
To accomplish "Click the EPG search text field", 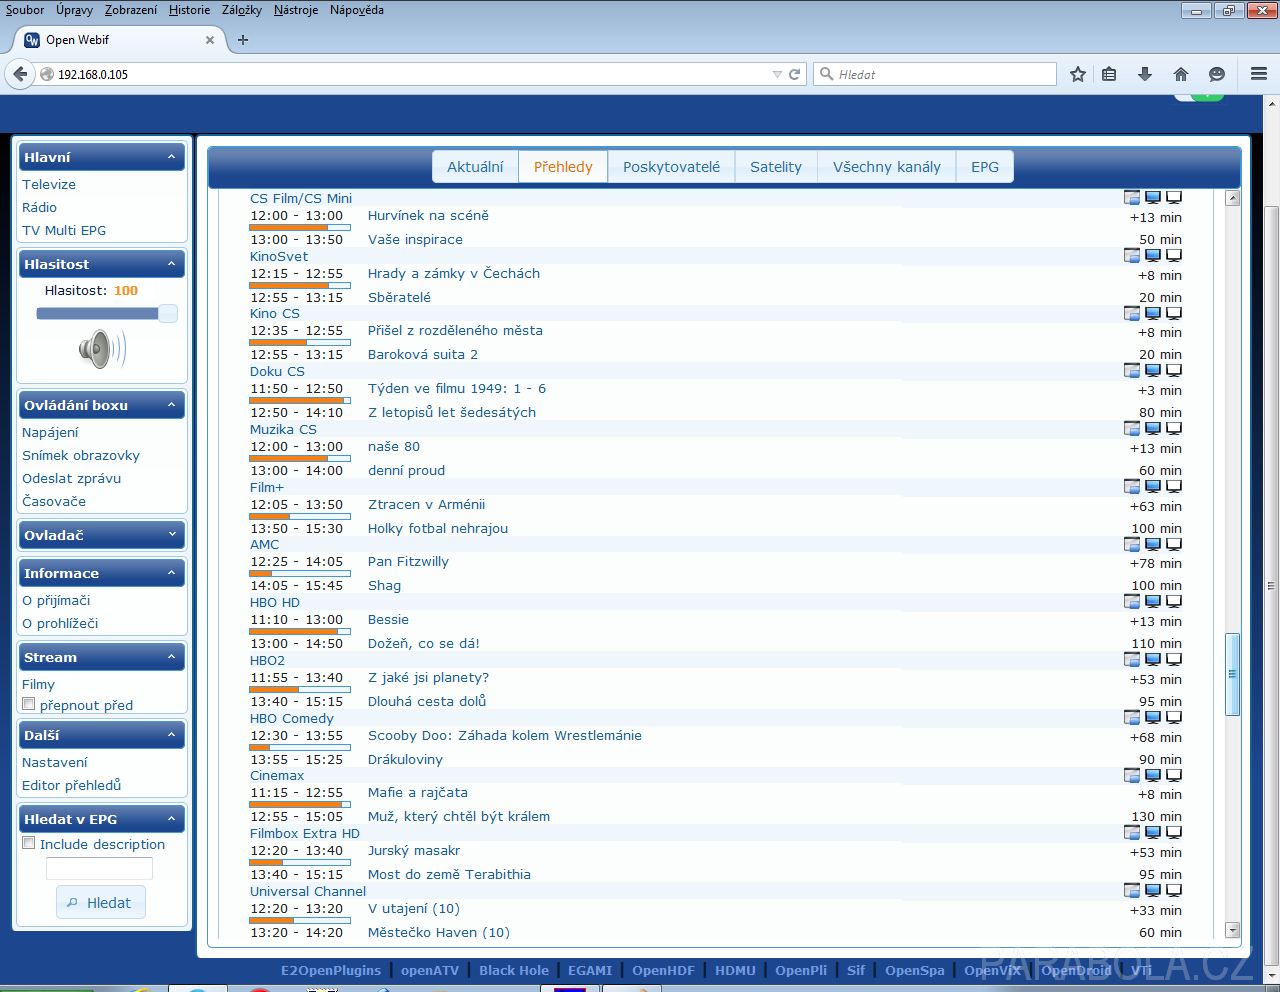I will pyautogui.click(x=99, y=868).
